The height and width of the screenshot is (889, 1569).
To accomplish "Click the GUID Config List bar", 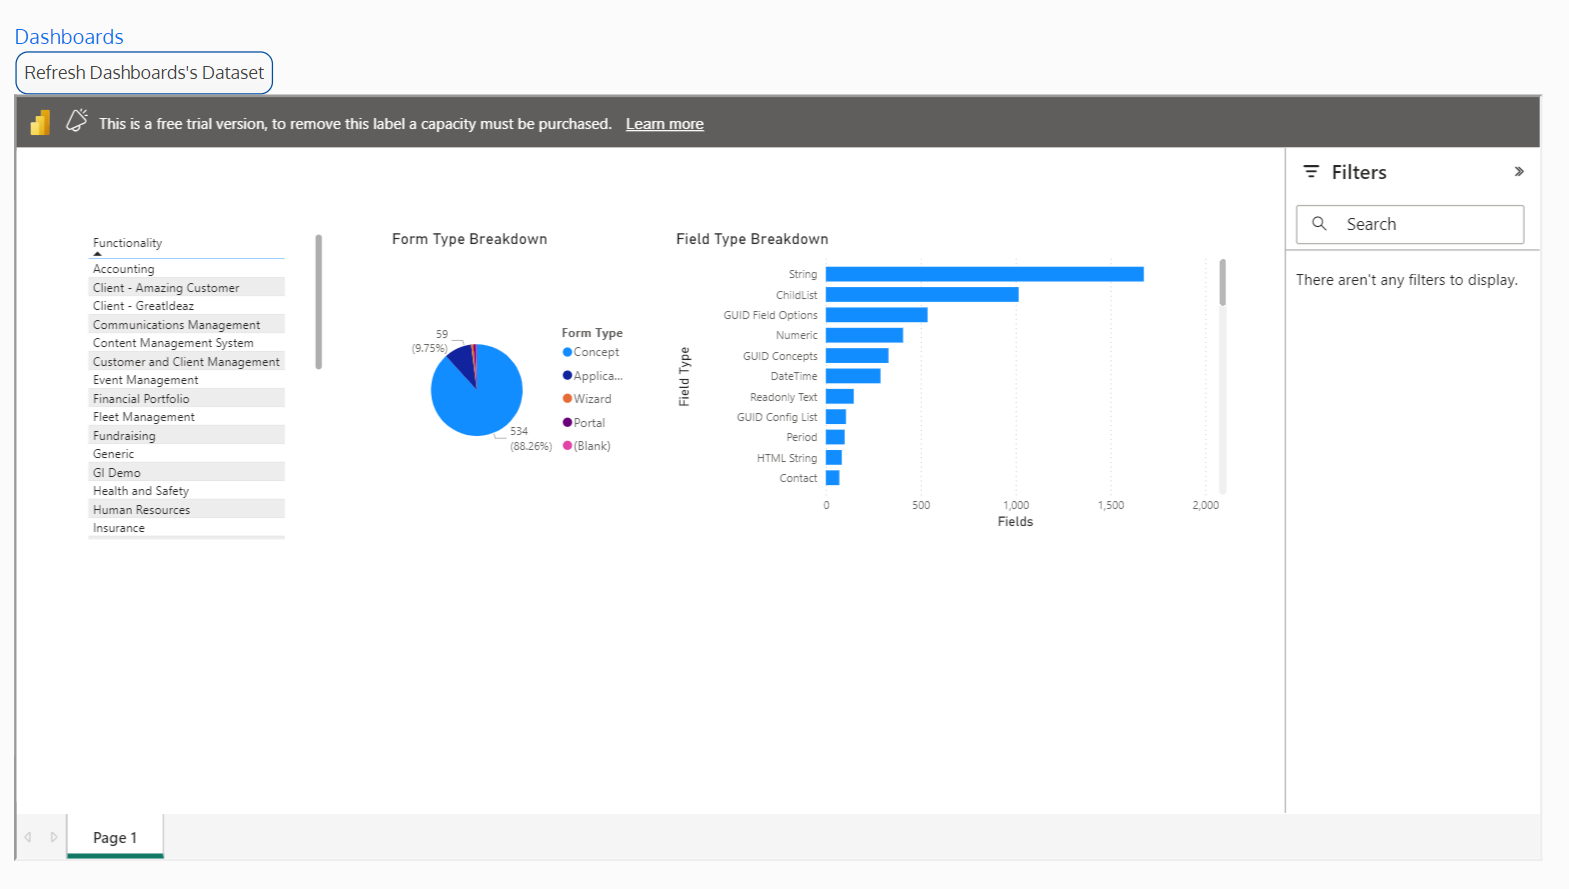I will point(836,417).
